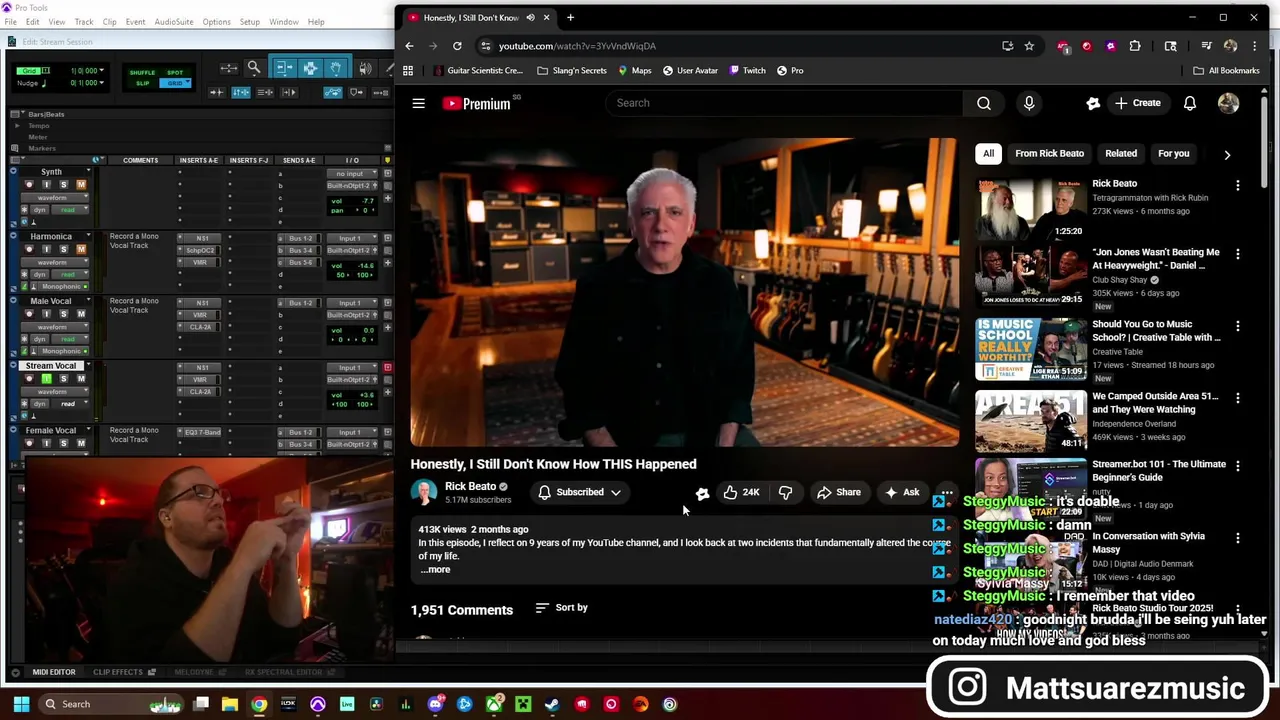Open Pro Tools AudioSuite menu
The image size is (1280, 720).
point(173,22)
